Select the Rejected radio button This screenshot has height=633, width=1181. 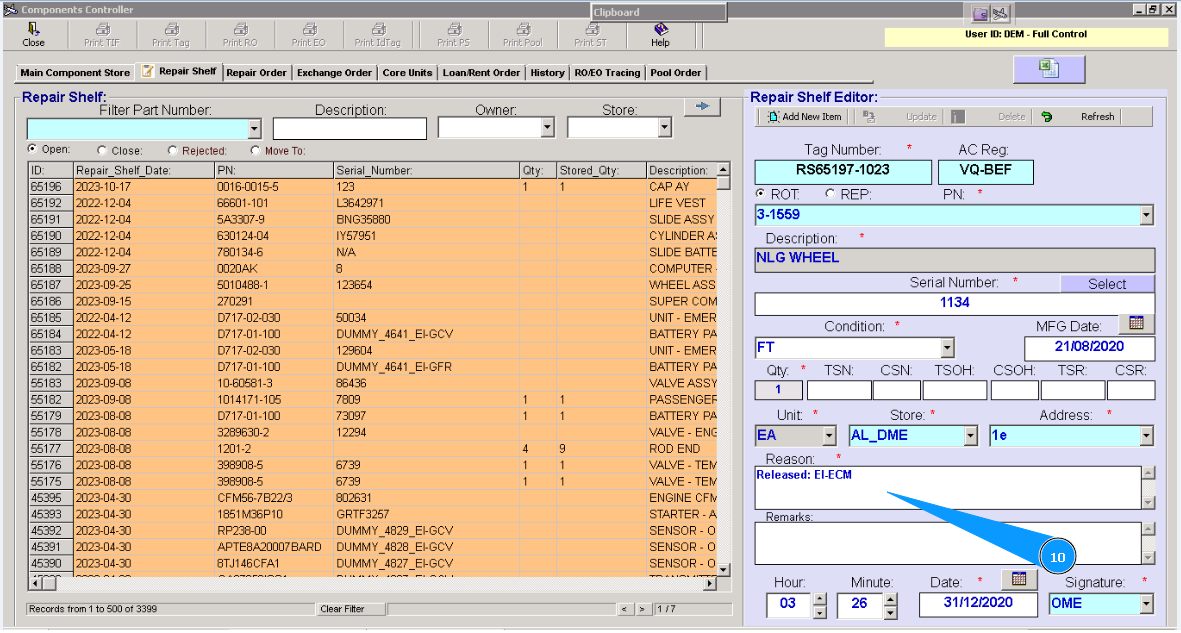point(173,151)
